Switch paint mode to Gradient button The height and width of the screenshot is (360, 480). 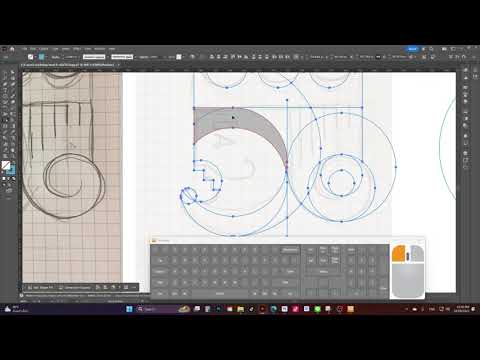pyautogui.click(x=9, y=179)
